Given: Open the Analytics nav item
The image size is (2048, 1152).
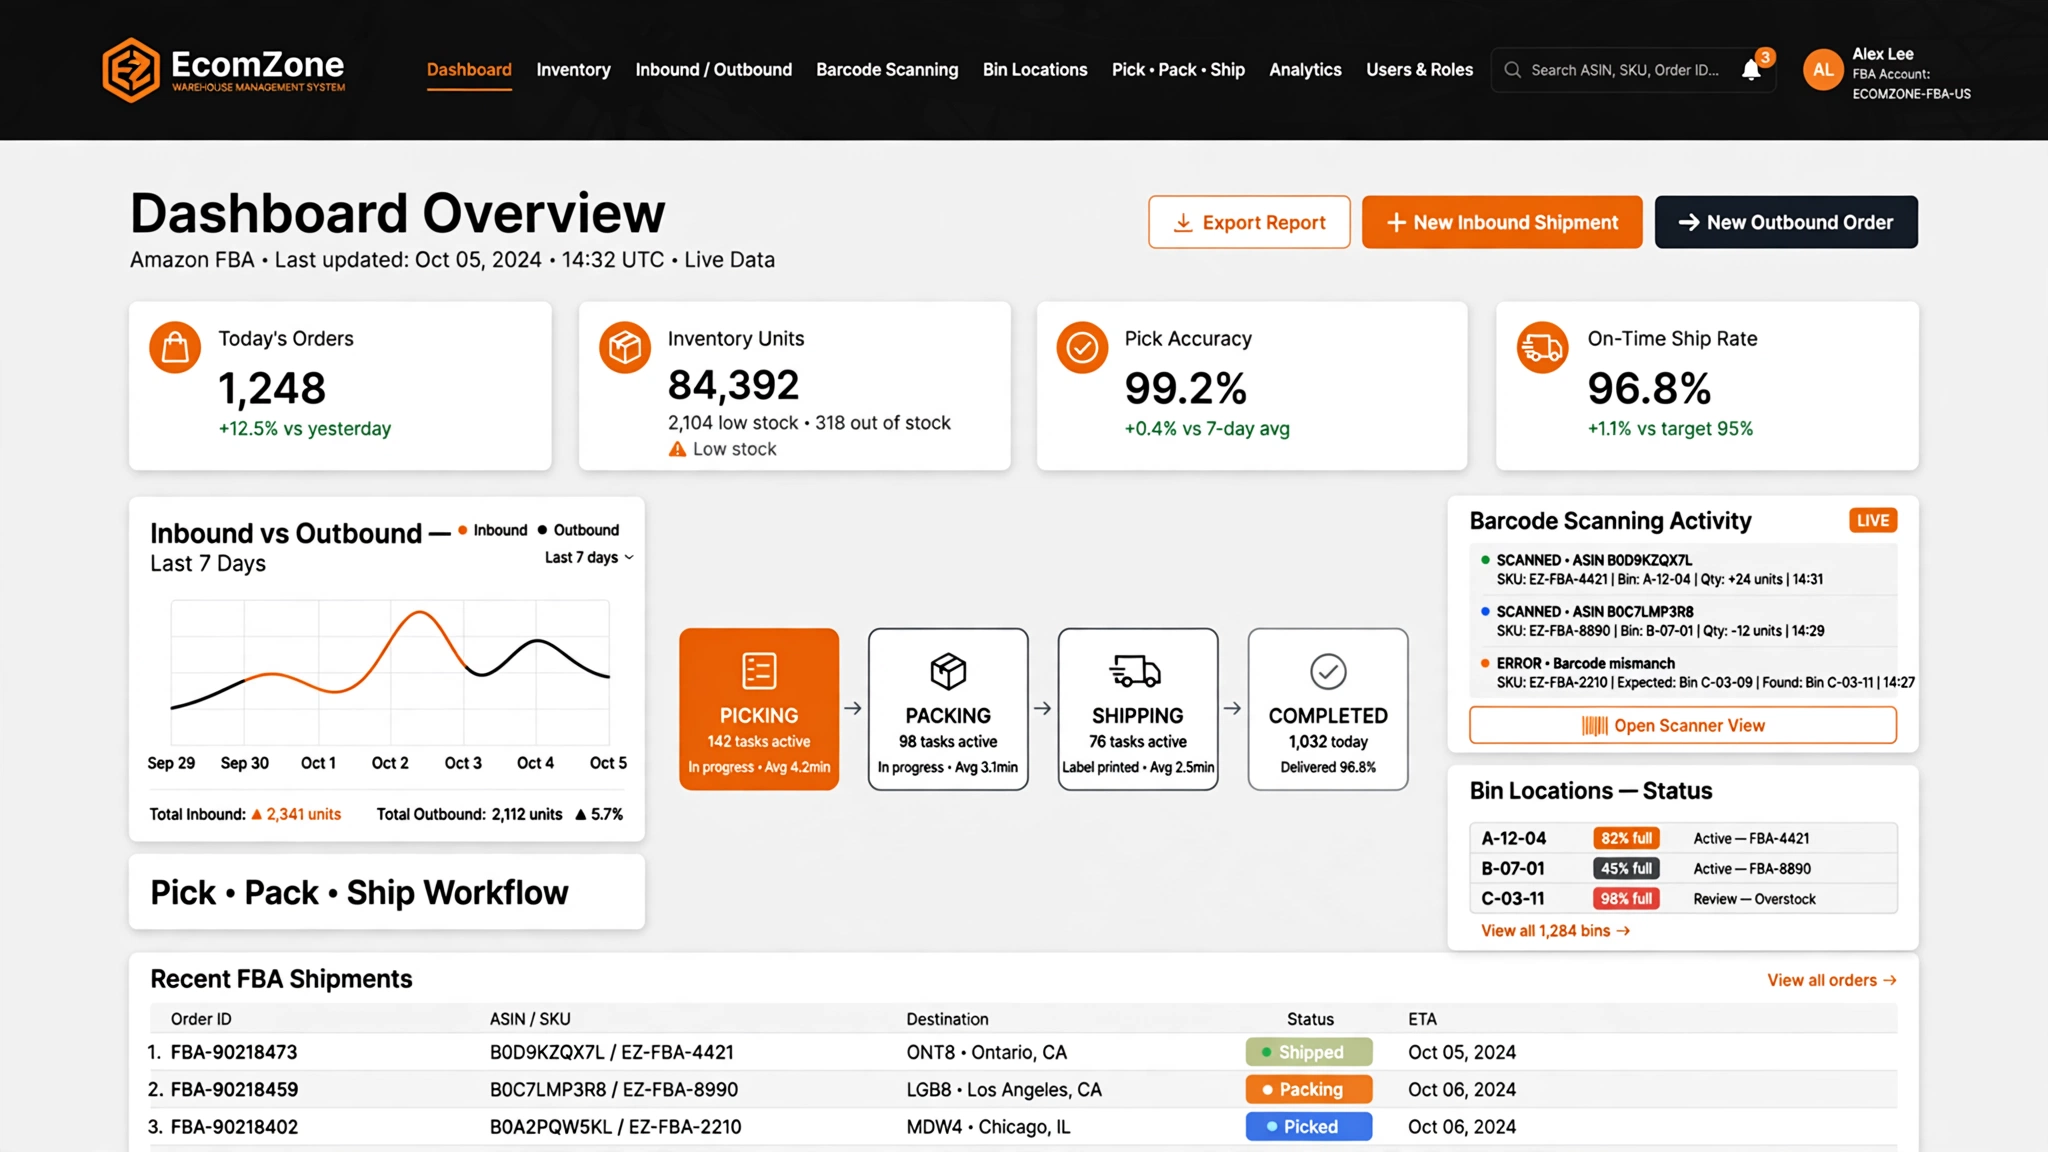Looking at the screenshot, I should (x=1305, y=70).
